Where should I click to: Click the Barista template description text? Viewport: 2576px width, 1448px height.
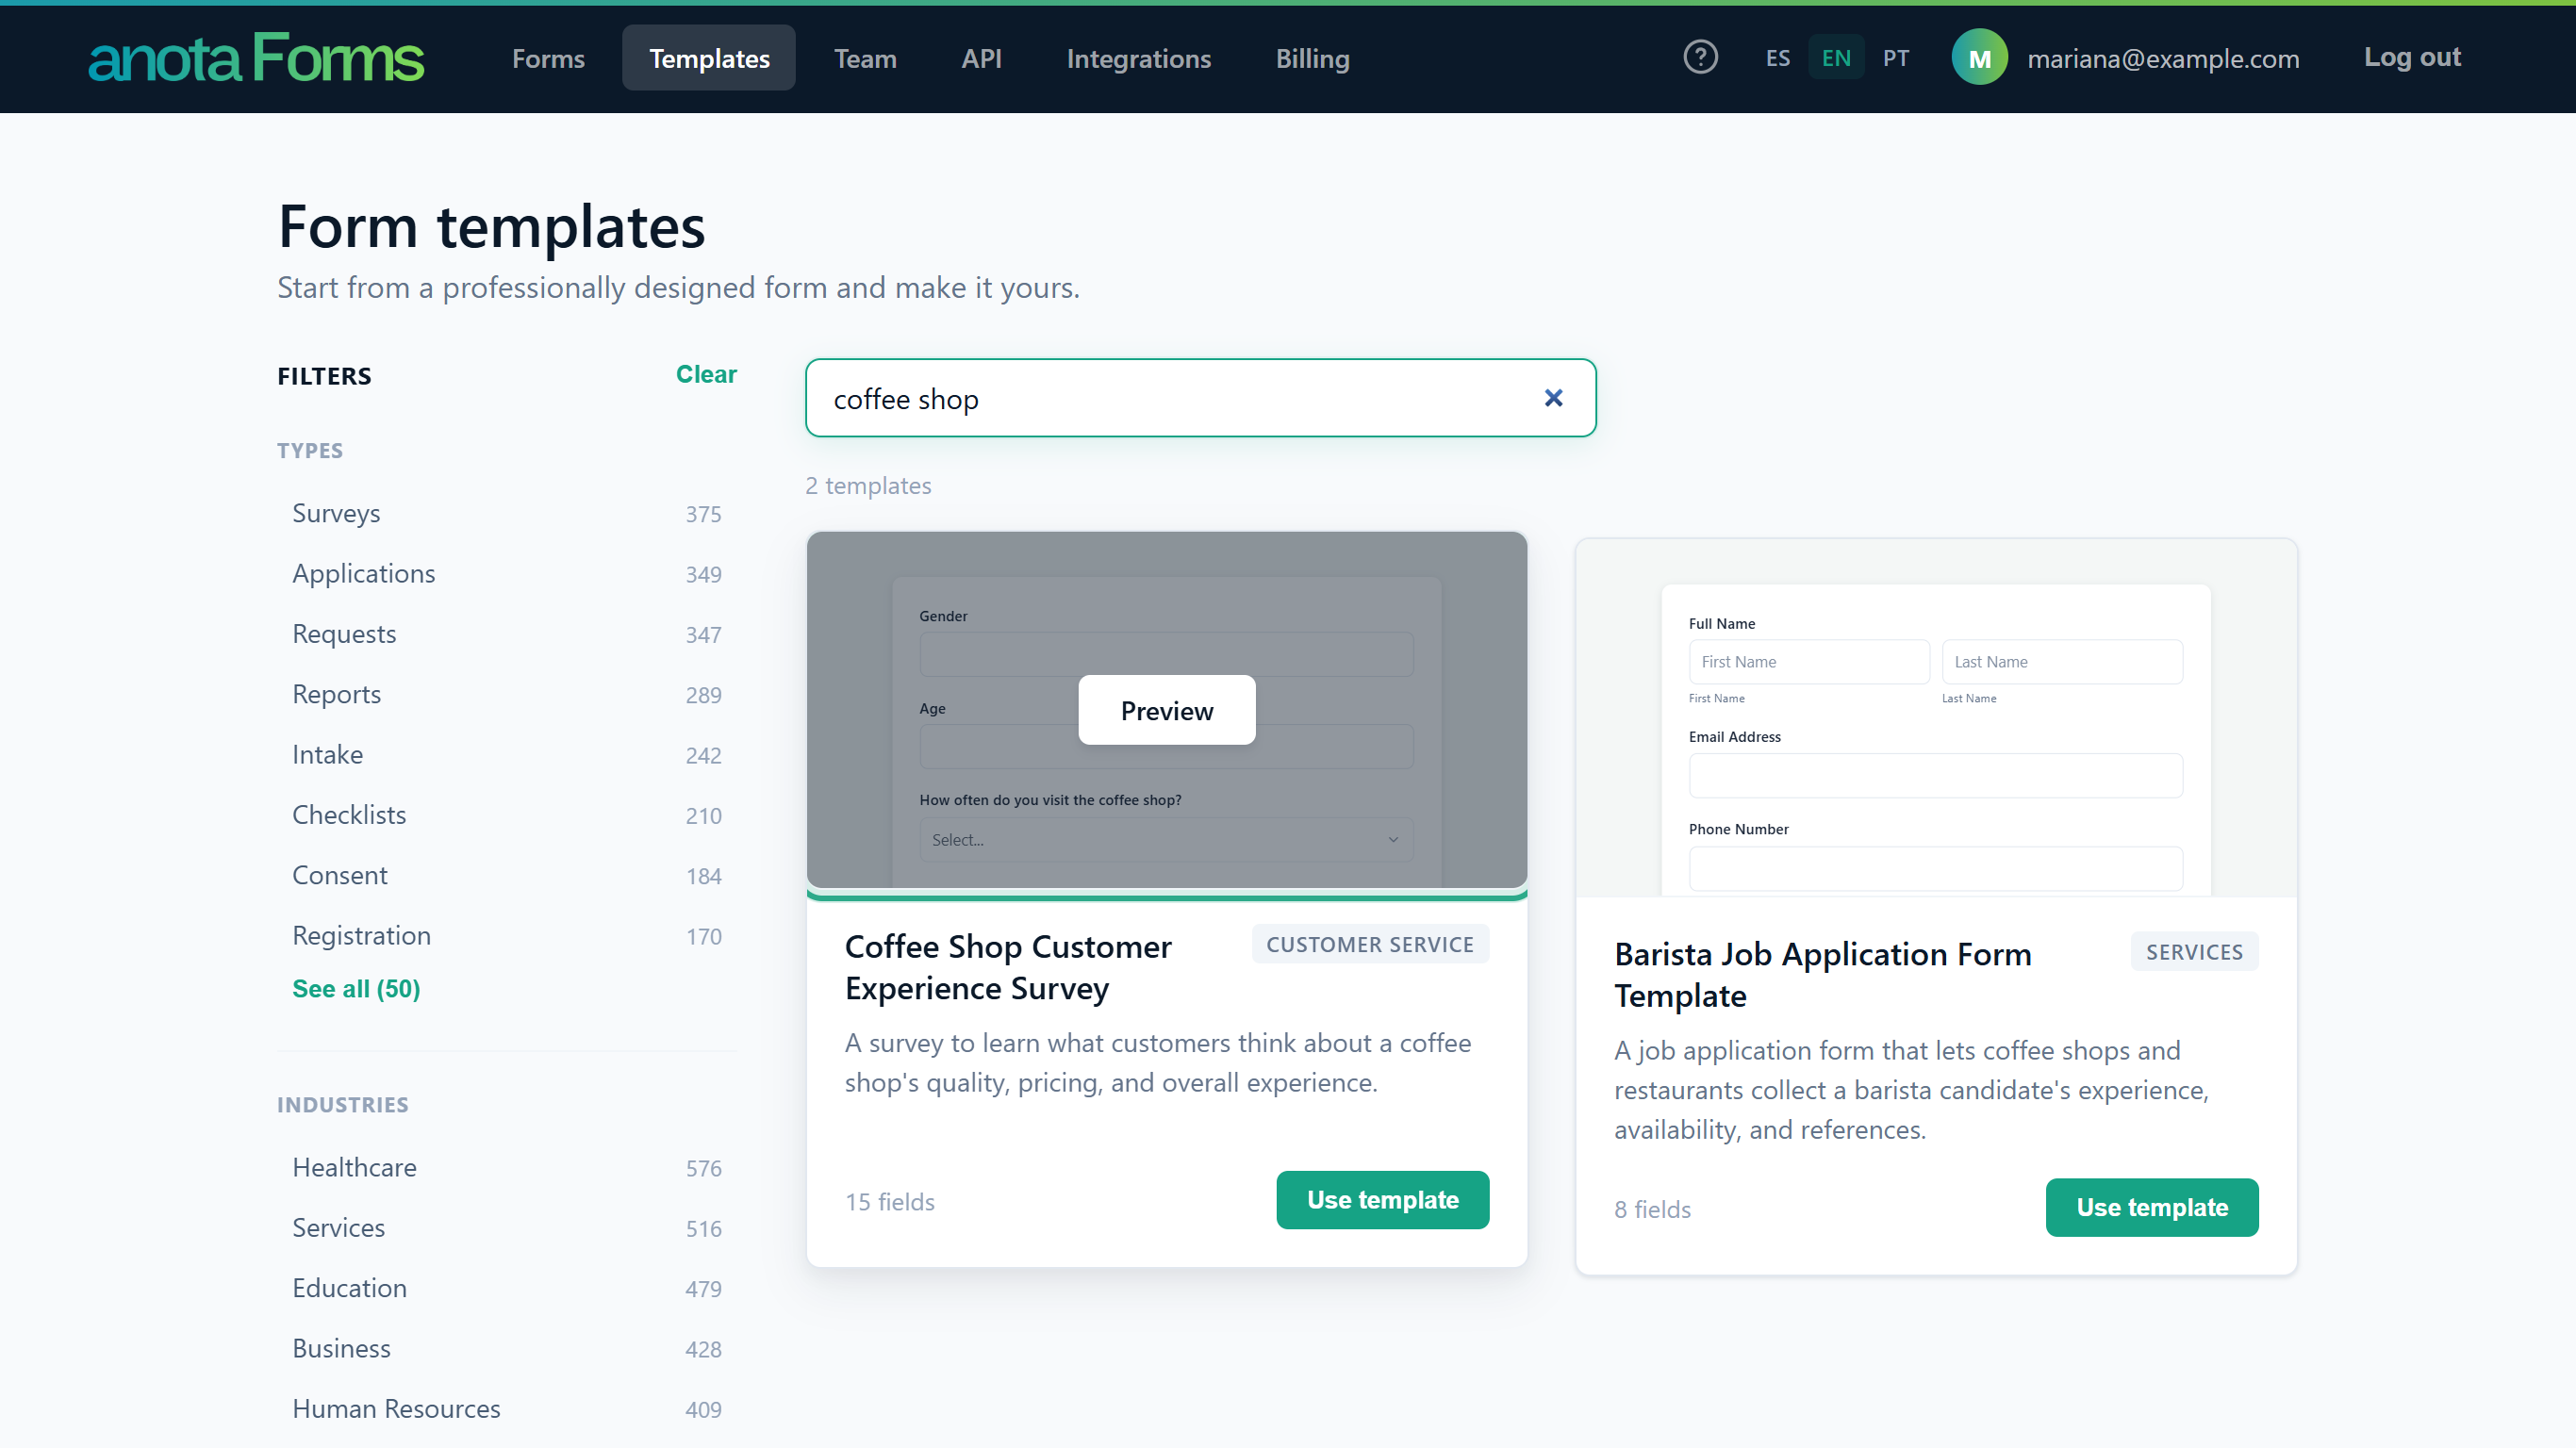pos(1911,1089)
